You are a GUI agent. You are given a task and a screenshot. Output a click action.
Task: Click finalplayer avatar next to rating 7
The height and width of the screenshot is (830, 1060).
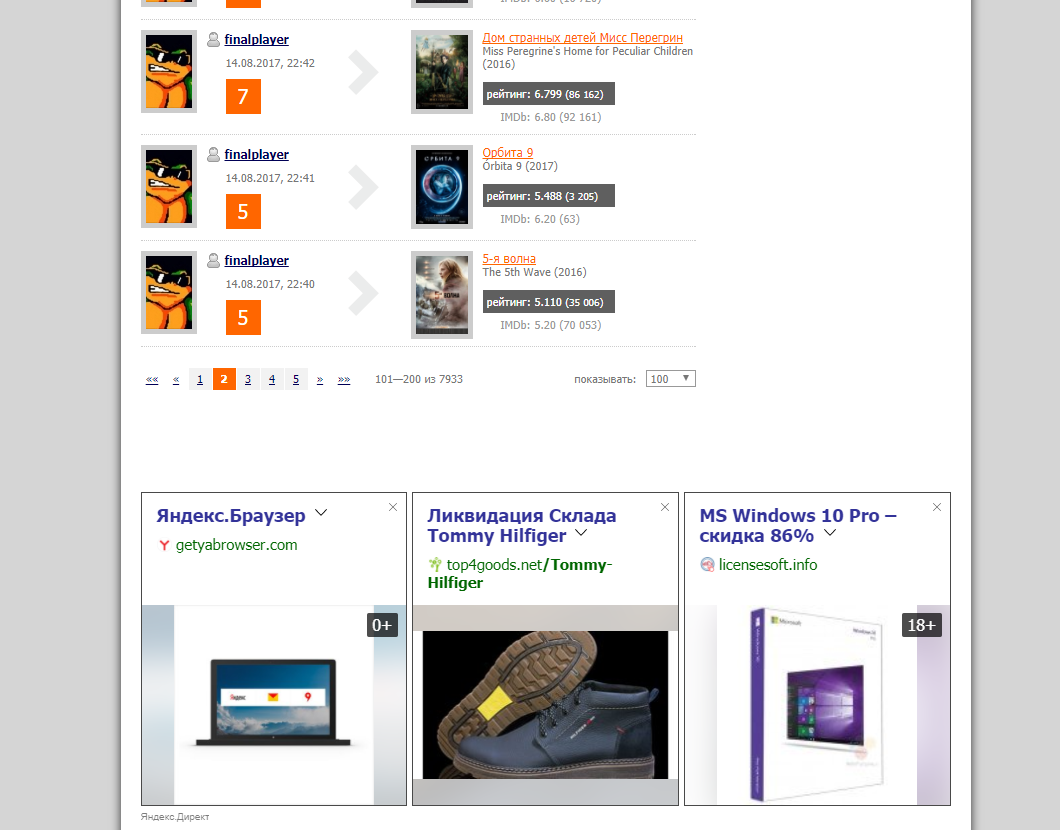point(169,72)
